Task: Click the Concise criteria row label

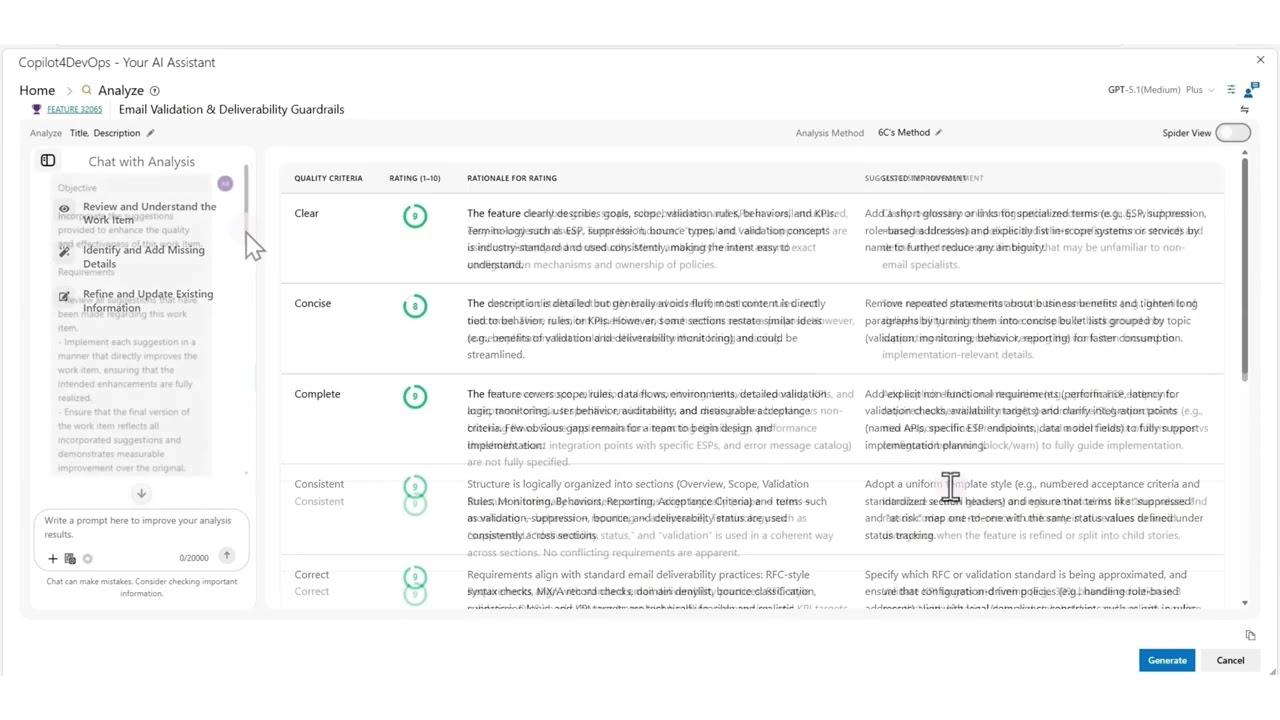Action: point(312,303)
